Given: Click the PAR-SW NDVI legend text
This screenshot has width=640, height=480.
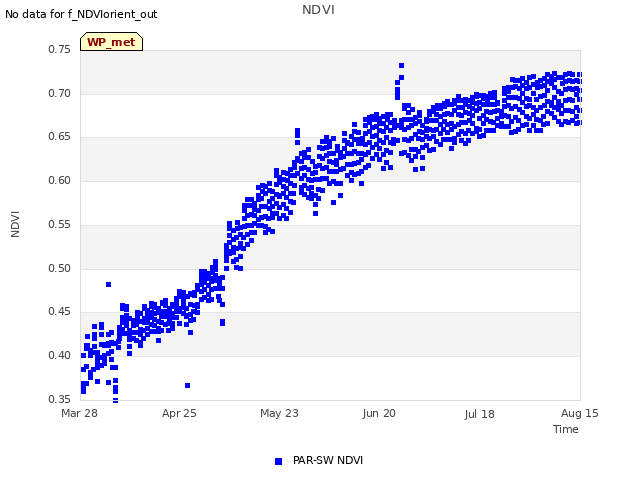Looking at the screenshot, I should [x=328, y=460].
